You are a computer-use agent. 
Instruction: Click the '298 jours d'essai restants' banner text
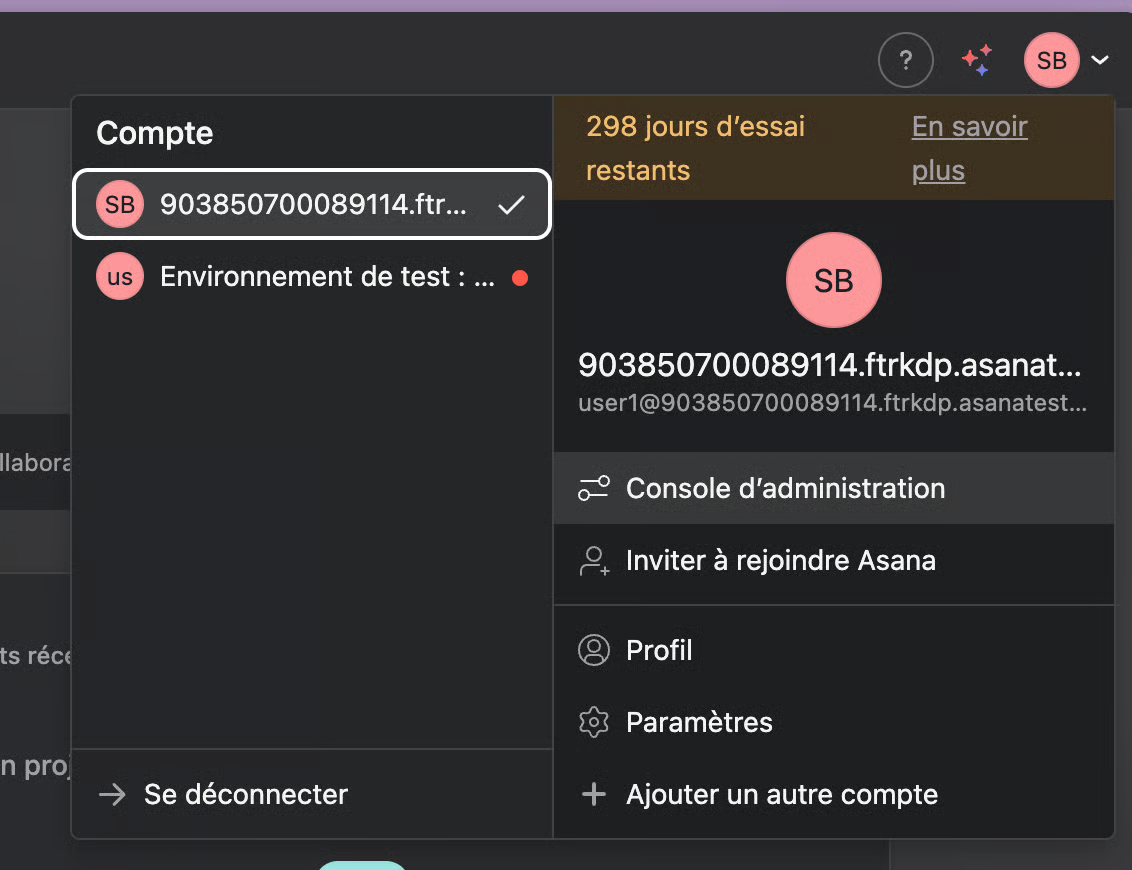click(x=695, y=148)
